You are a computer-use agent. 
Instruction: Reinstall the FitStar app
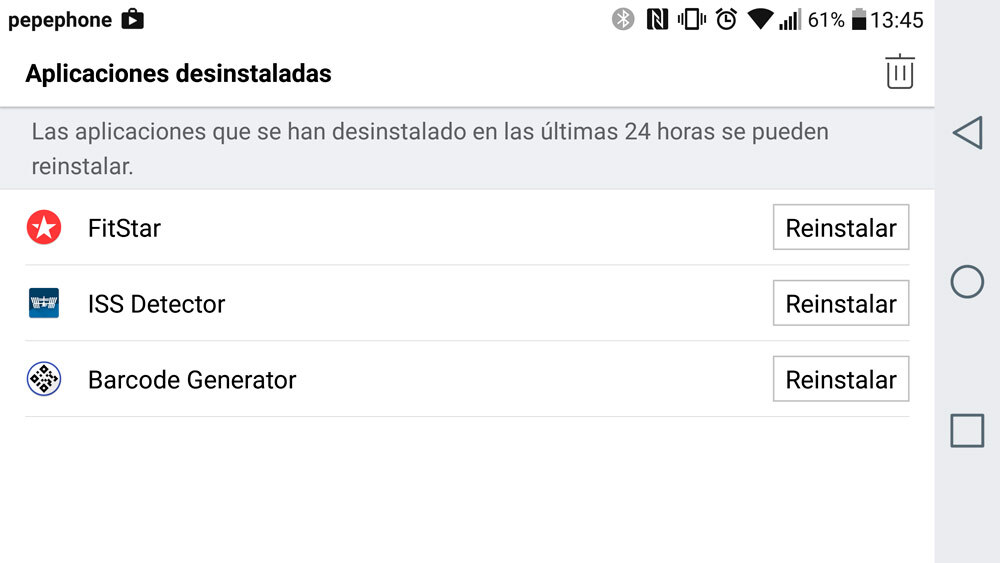click(840, 228)
